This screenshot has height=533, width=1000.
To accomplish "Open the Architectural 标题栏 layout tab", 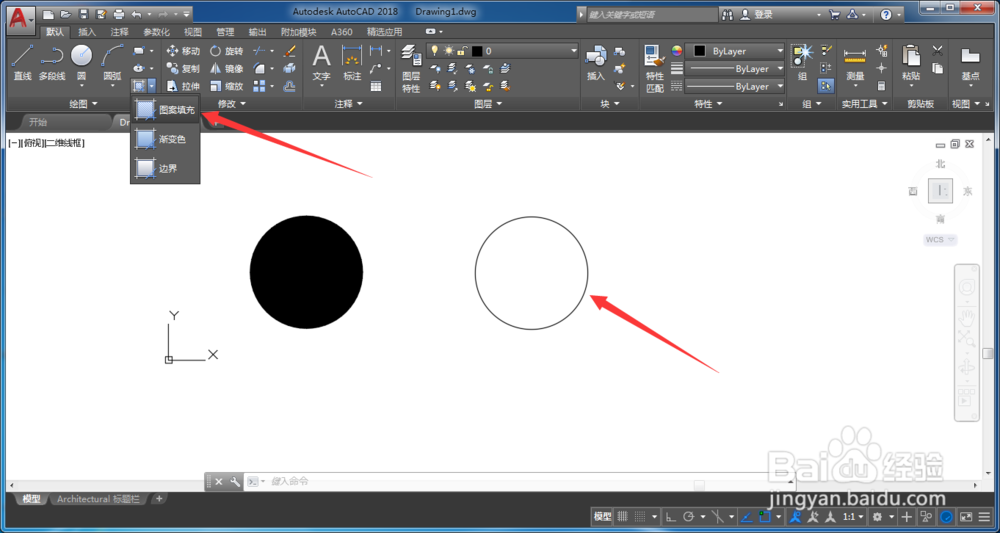I will click(x=98, y=499).
